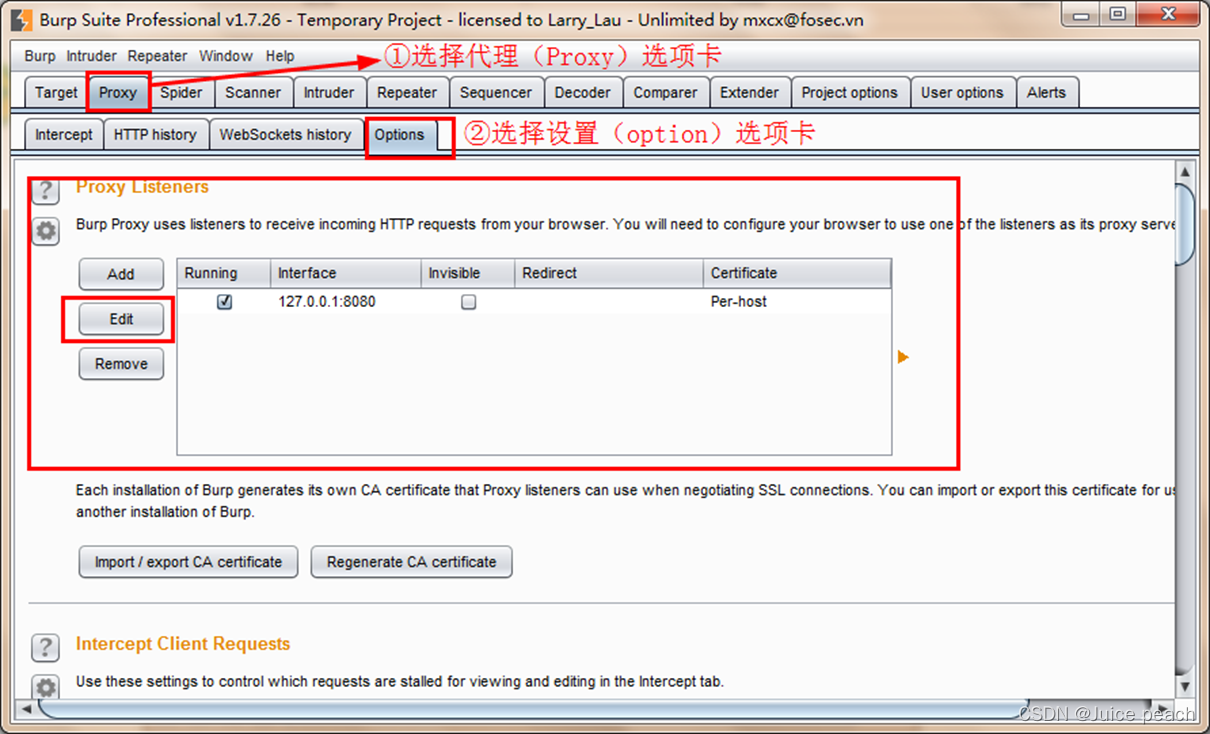Open the Project options tab

pyautogui.click(x=850, y=92)
